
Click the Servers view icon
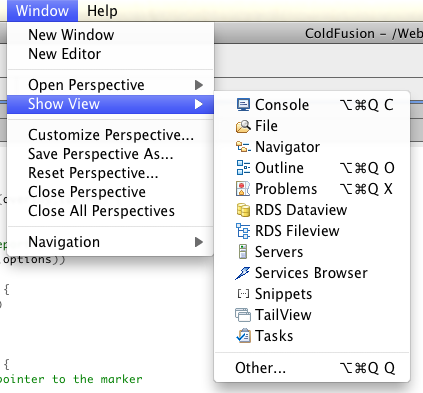tap(243, 252)
